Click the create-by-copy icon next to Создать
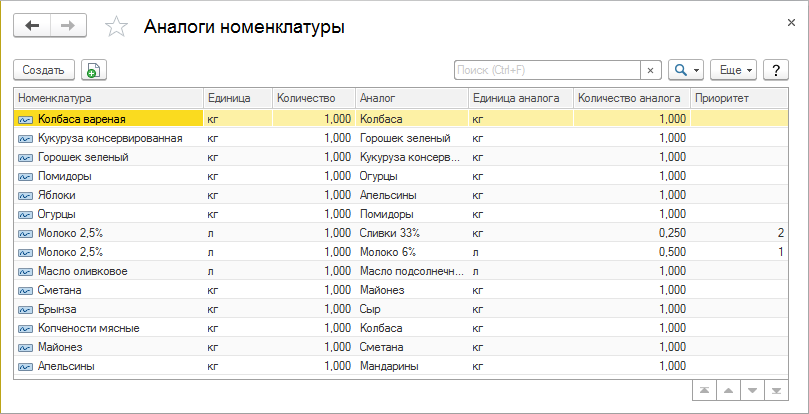This screenshot has width=809, height=414. 94,70
